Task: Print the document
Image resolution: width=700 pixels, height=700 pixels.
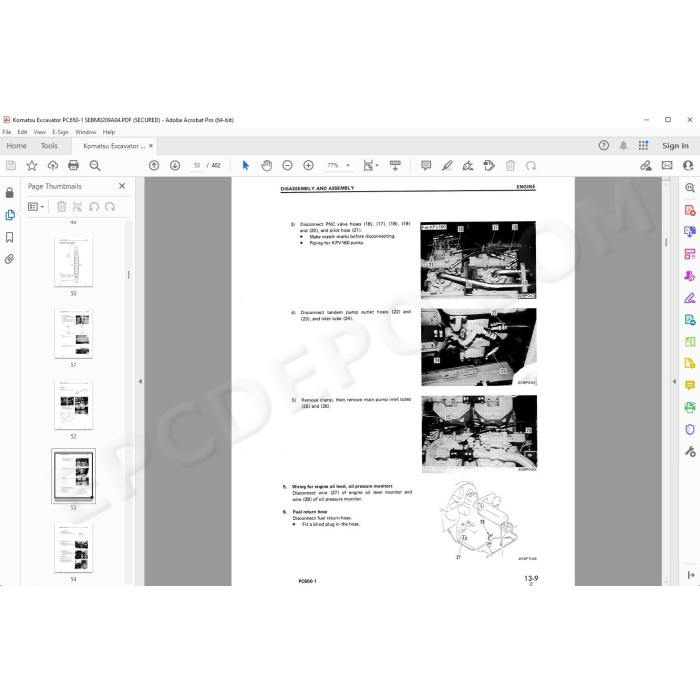Action: coord(73,166)
